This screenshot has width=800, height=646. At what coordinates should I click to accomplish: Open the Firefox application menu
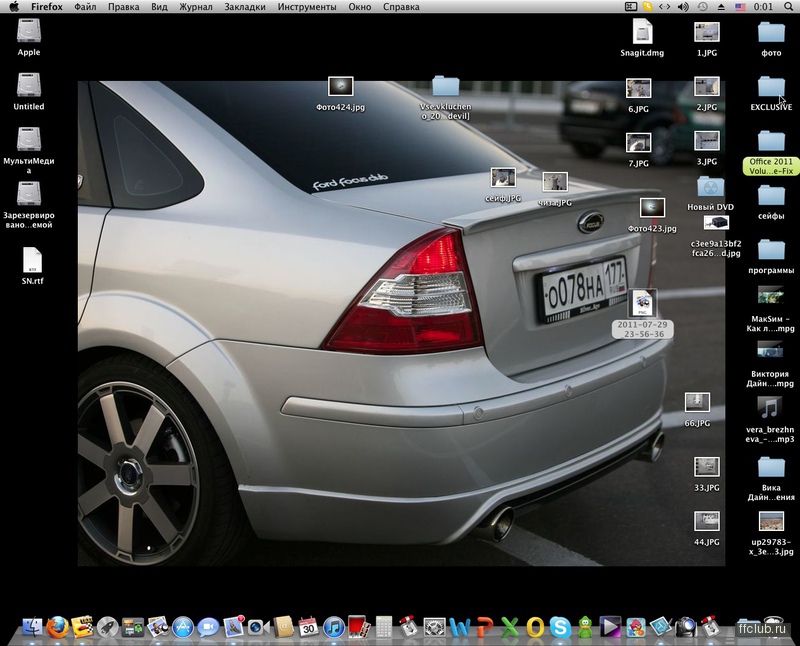46,7
